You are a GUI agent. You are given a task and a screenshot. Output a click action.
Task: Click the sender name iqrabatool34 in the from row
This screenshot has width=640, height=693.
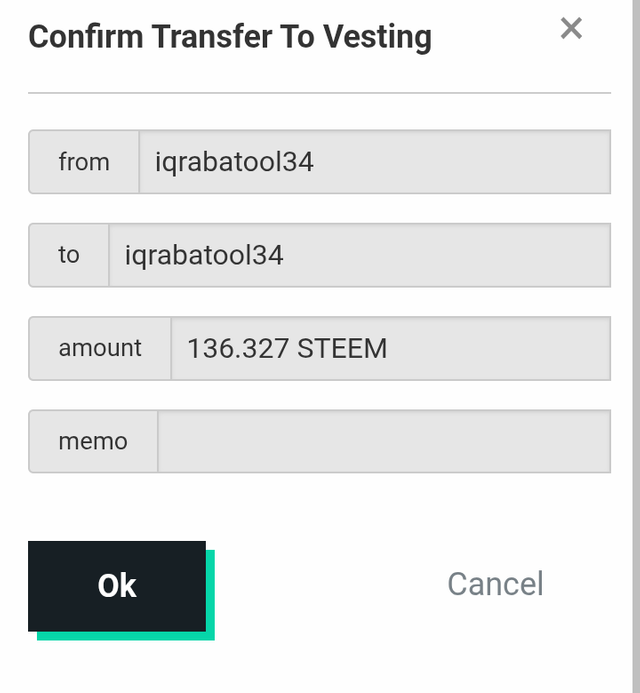click(234, 162)
